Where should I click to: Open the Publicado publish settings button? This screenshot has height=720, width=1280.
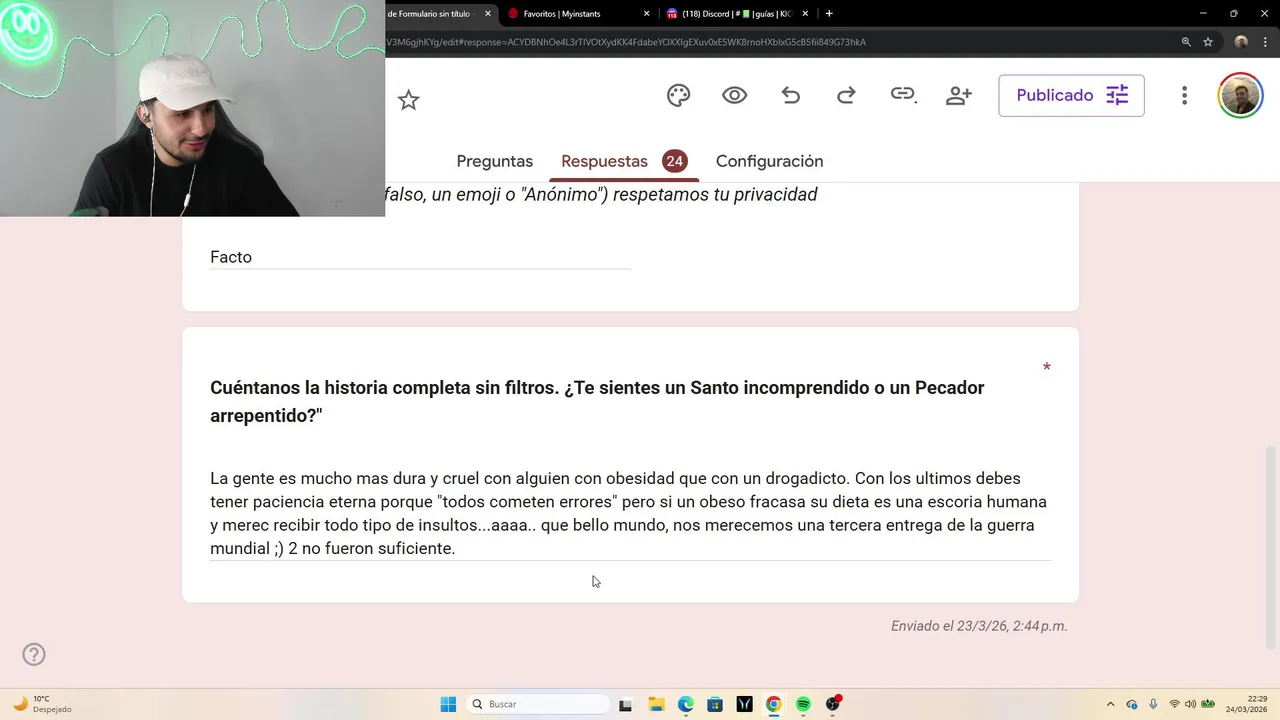pos(1071,95)
